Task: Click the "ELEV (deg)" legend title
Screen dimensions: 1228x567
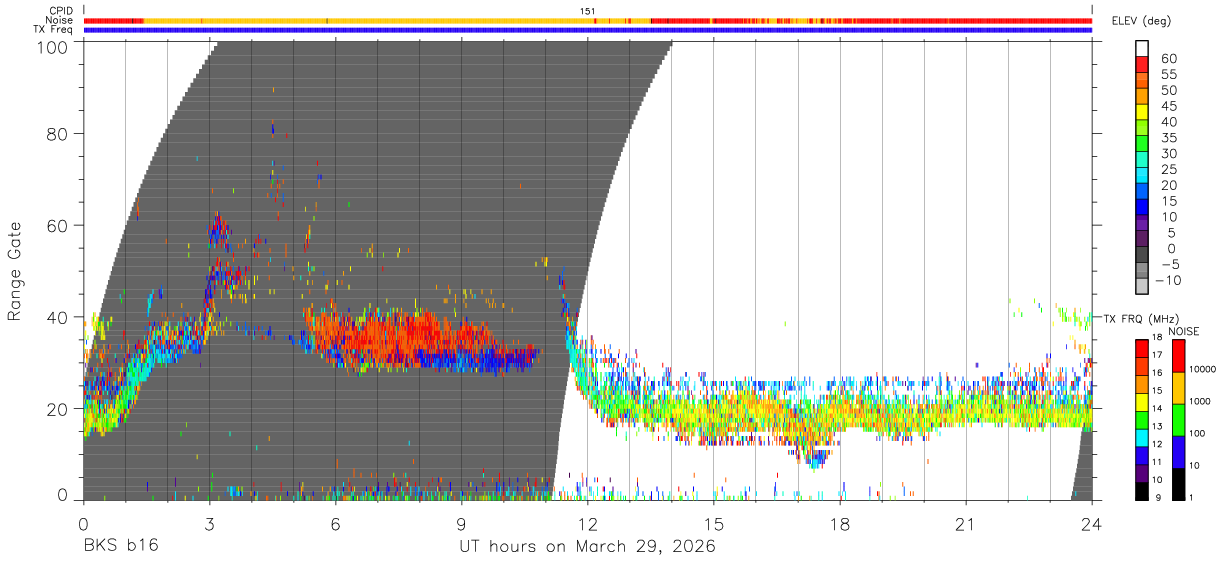Action: click(x=1141, y=21)
